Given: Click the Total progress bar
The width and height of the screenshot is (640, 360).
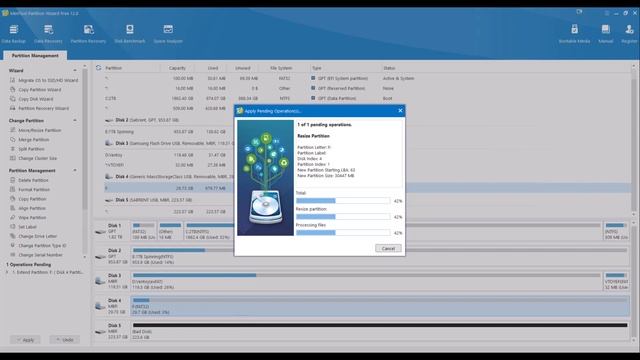Looking at the screenshot, I should click(343, 201).
